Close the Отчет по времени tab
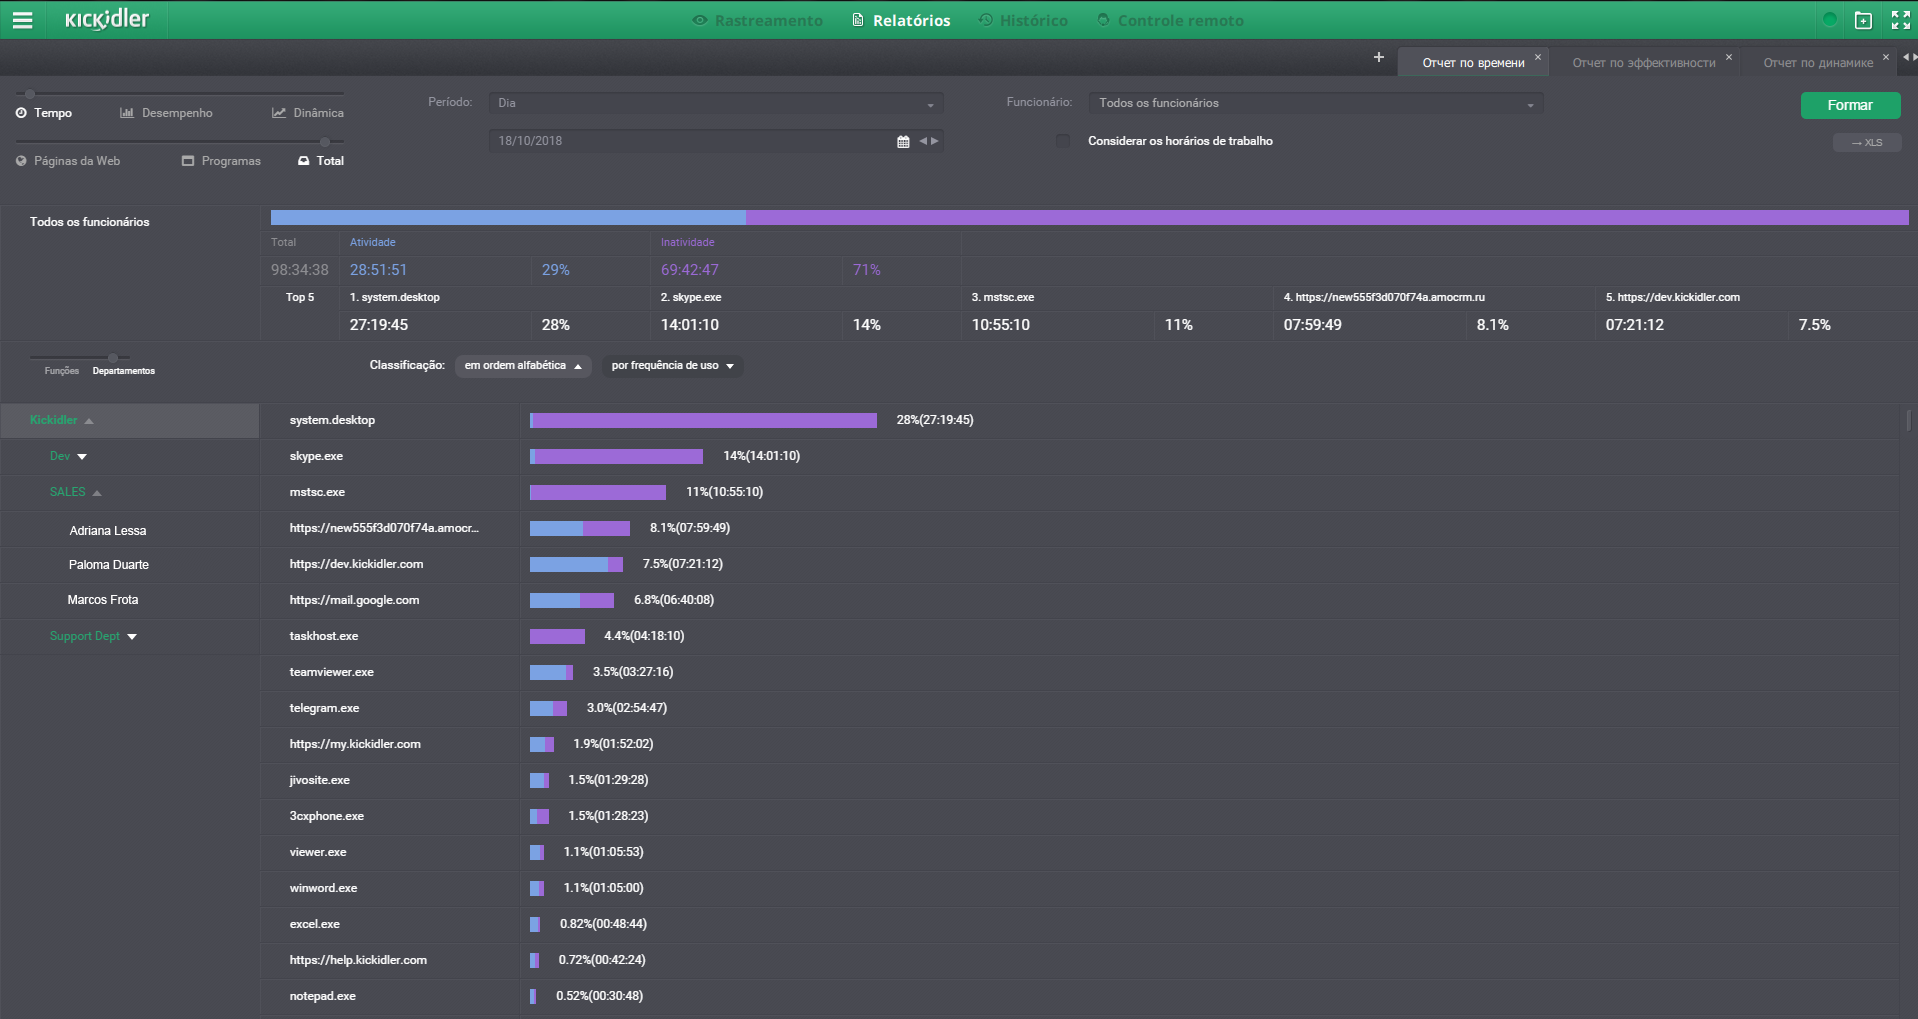This screenshot has height=1019, width=1918. coord(1538,57)
